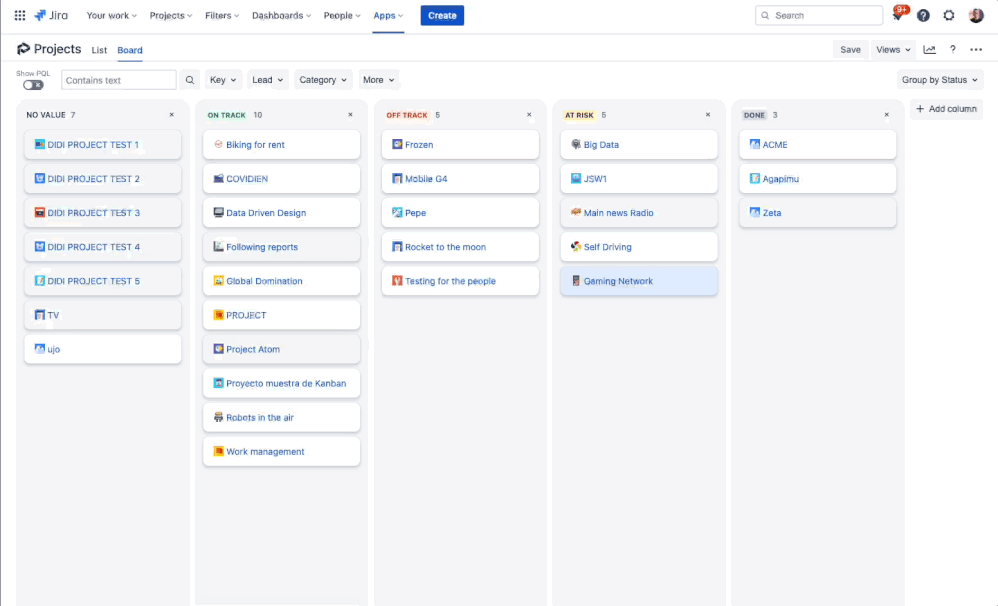Screen dimensions: 998x606
Task: Click the Create button
Action: (x=441, y=15)
